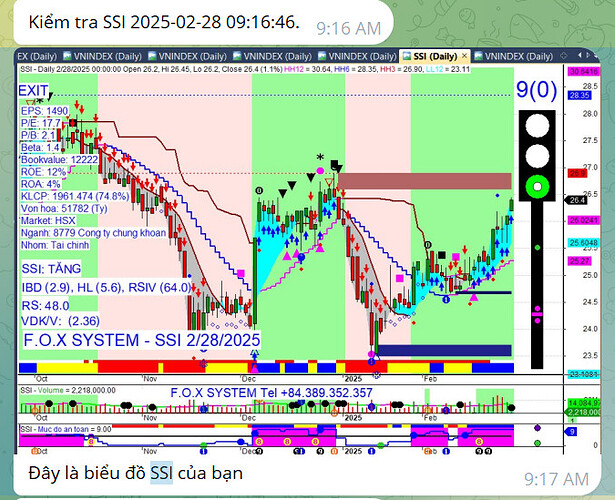This screenshot has width=615, height=500.
Task: Click the magenta marker on the black pole
Action: click(537, 315)
